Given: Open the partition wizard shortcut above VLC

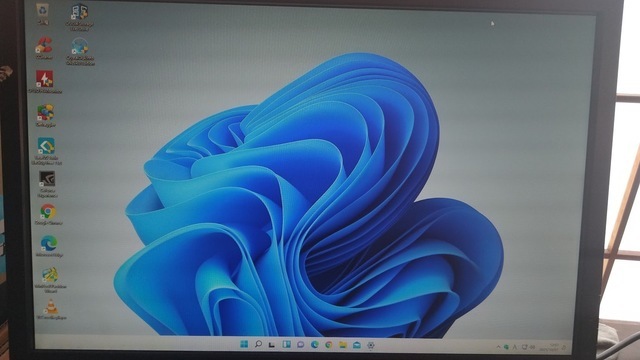Looking at the screenshot, I should (x=50, y=280).
